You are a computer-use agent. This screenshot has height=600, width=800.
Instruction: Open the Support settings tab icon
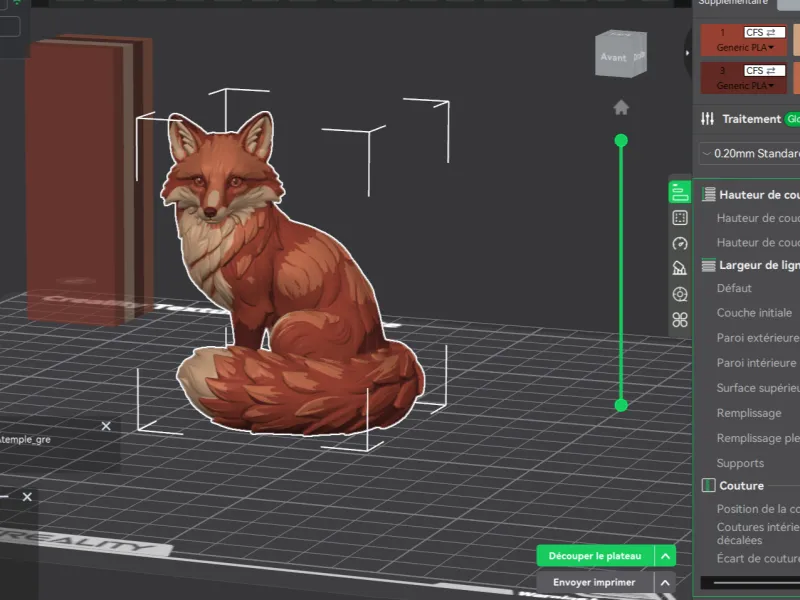pyautogui.click(x=680, y=268)
